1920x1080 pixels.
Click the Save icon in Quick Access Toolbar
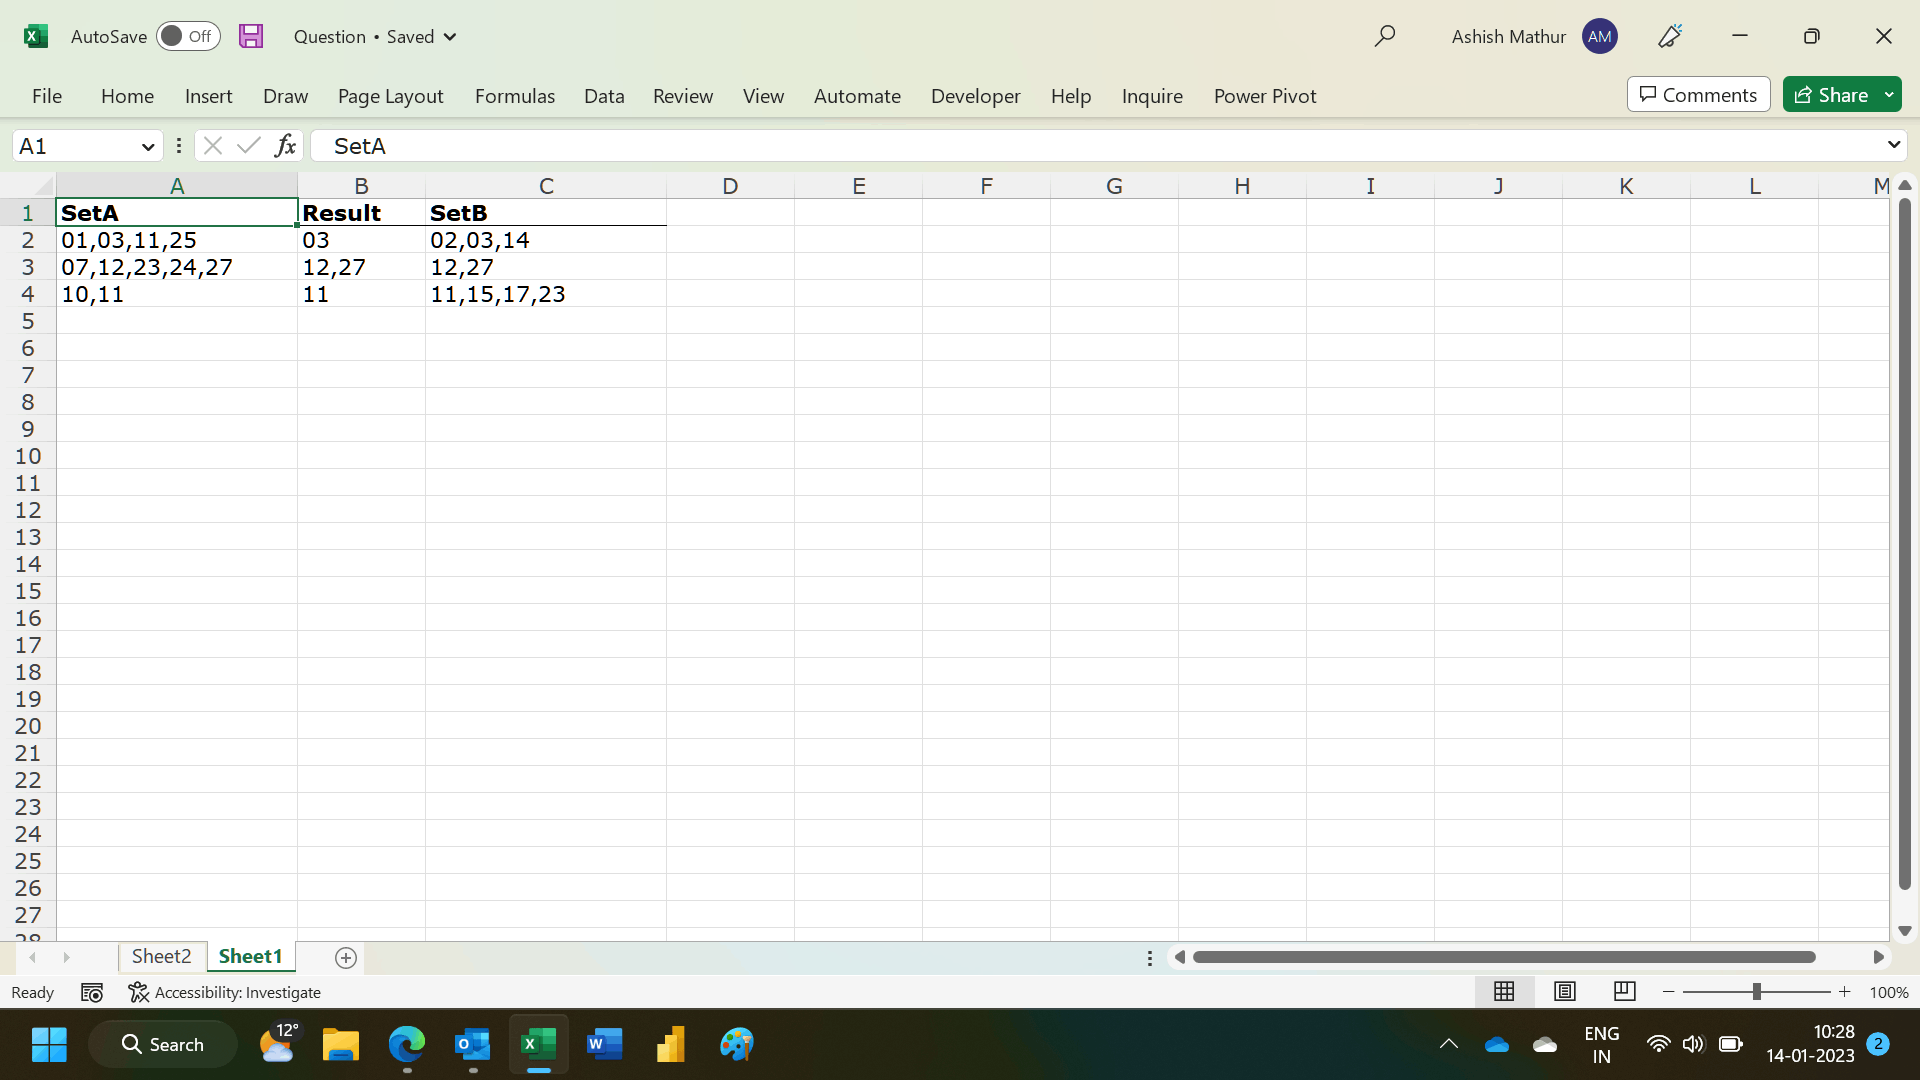pyautogui.click(x=251, y=36)
